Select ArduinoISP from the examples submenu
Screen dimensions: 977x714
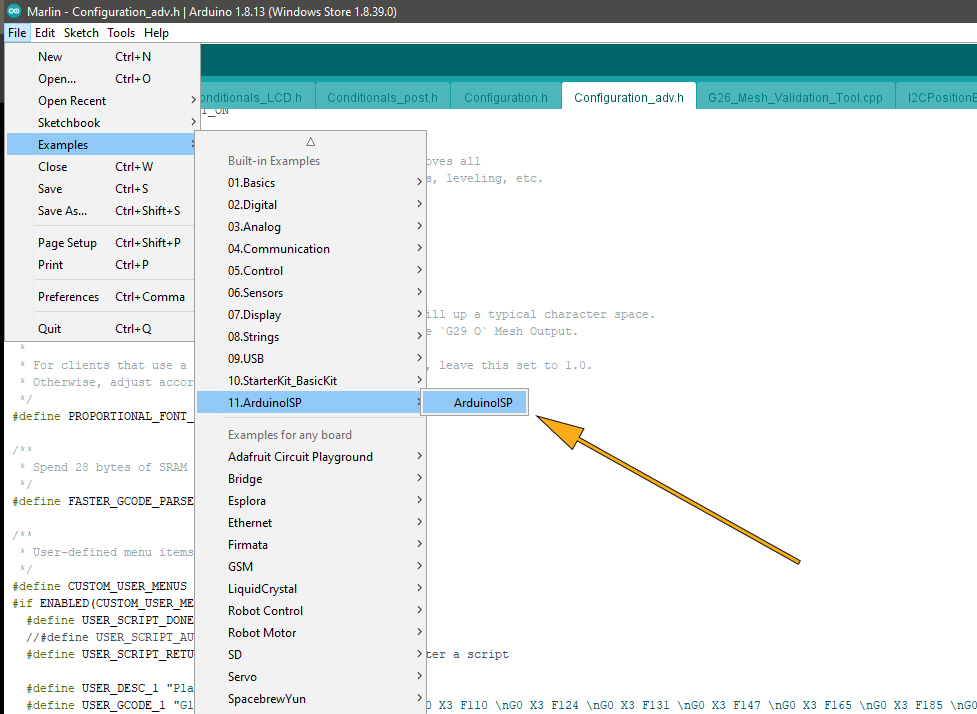click(x=474, y=402)
